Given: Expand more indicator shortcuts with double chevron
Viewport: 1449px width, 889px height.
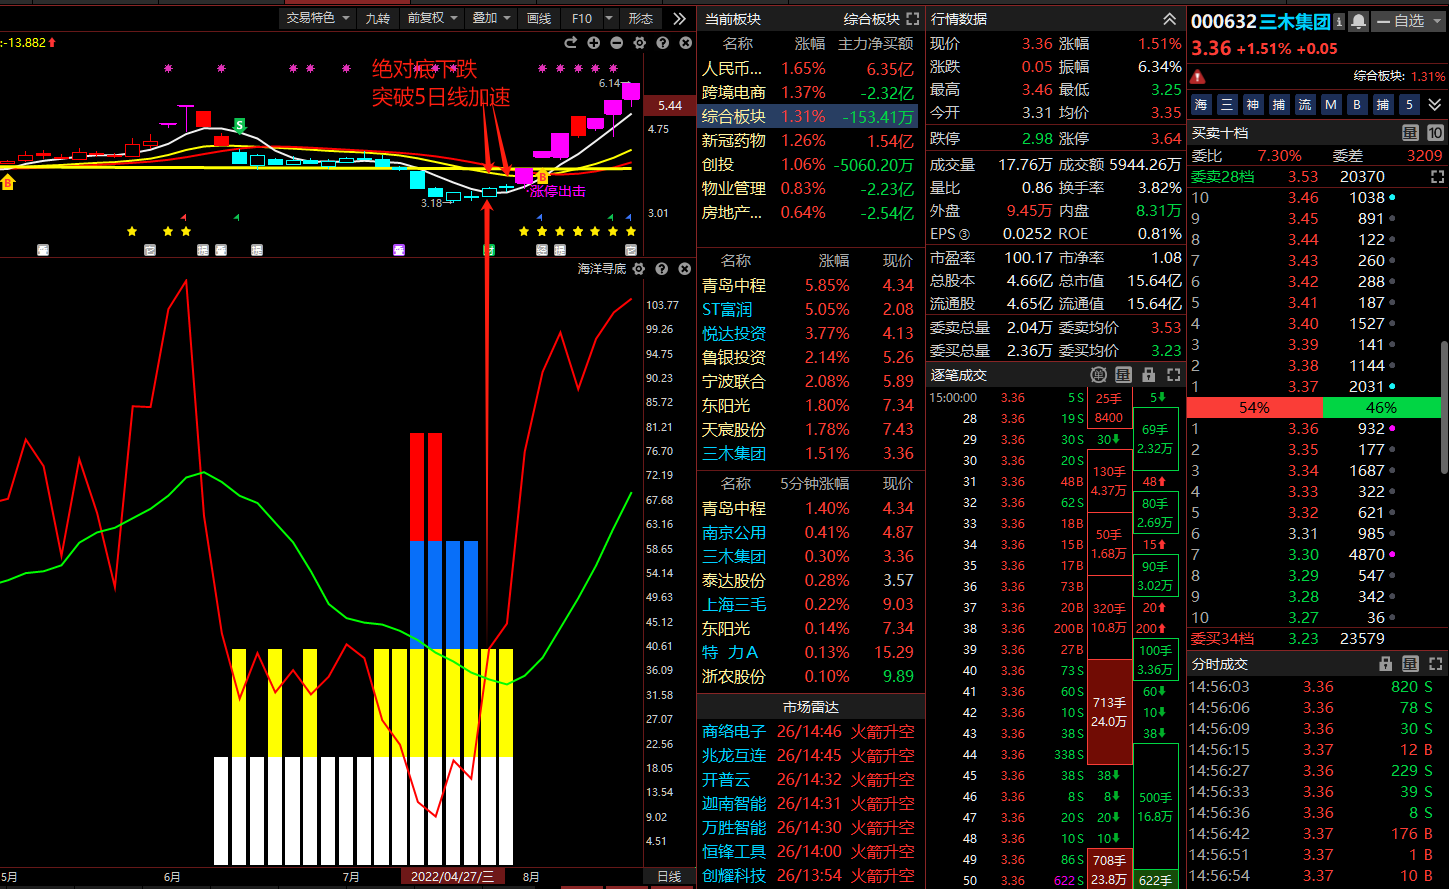Looking at the screenshot, I should 1435,104.
